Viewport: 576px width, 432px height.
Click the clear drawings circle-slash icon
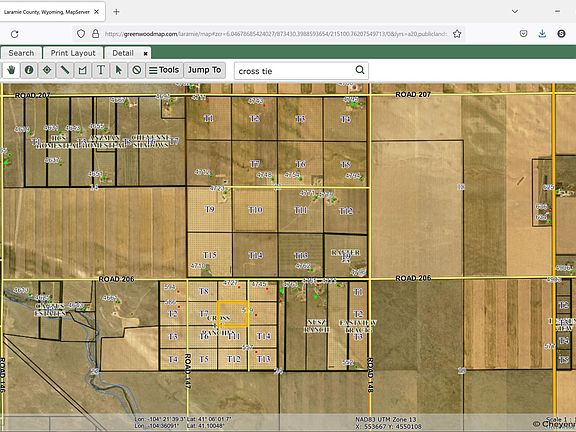pyautogui.click(x=137, y=70)
